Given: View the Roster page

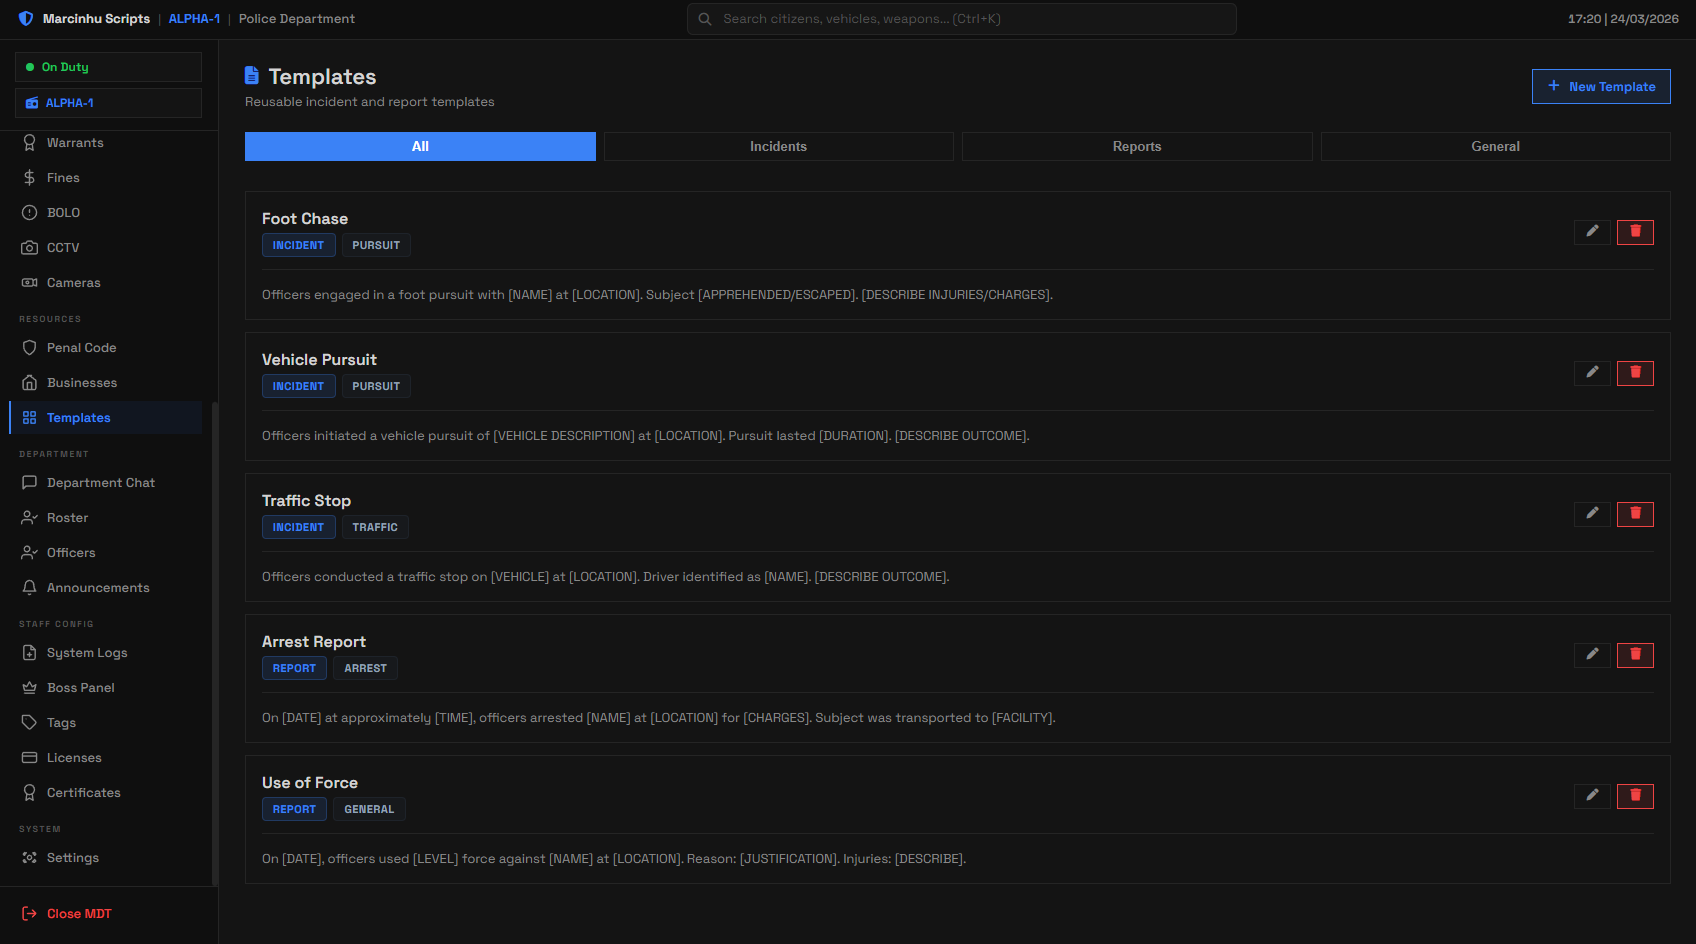Looking at the screenshot, I should (x=106, y=518).
